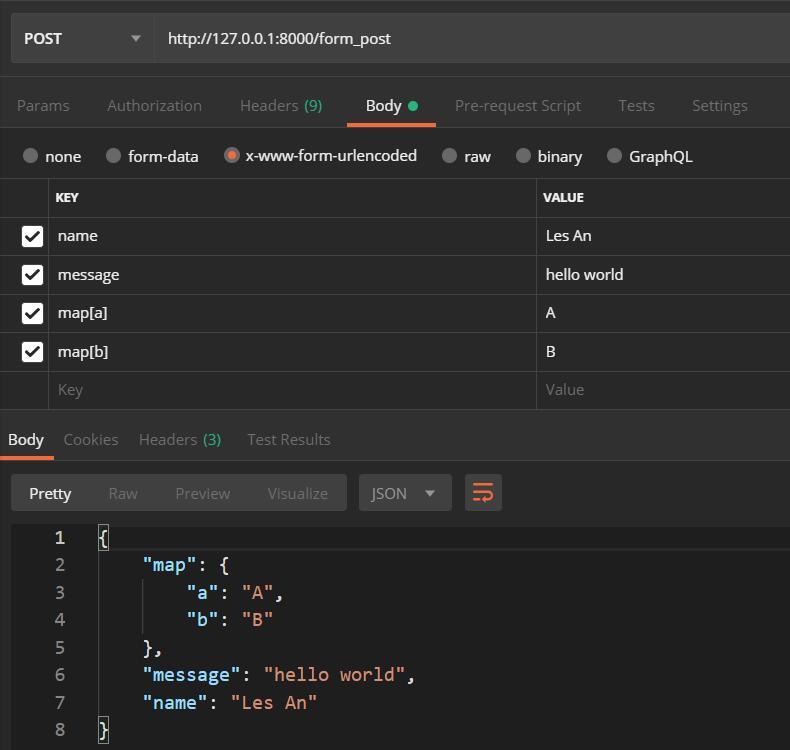Click the request URL field
The image size is (790, 750).
coord(473,39)
